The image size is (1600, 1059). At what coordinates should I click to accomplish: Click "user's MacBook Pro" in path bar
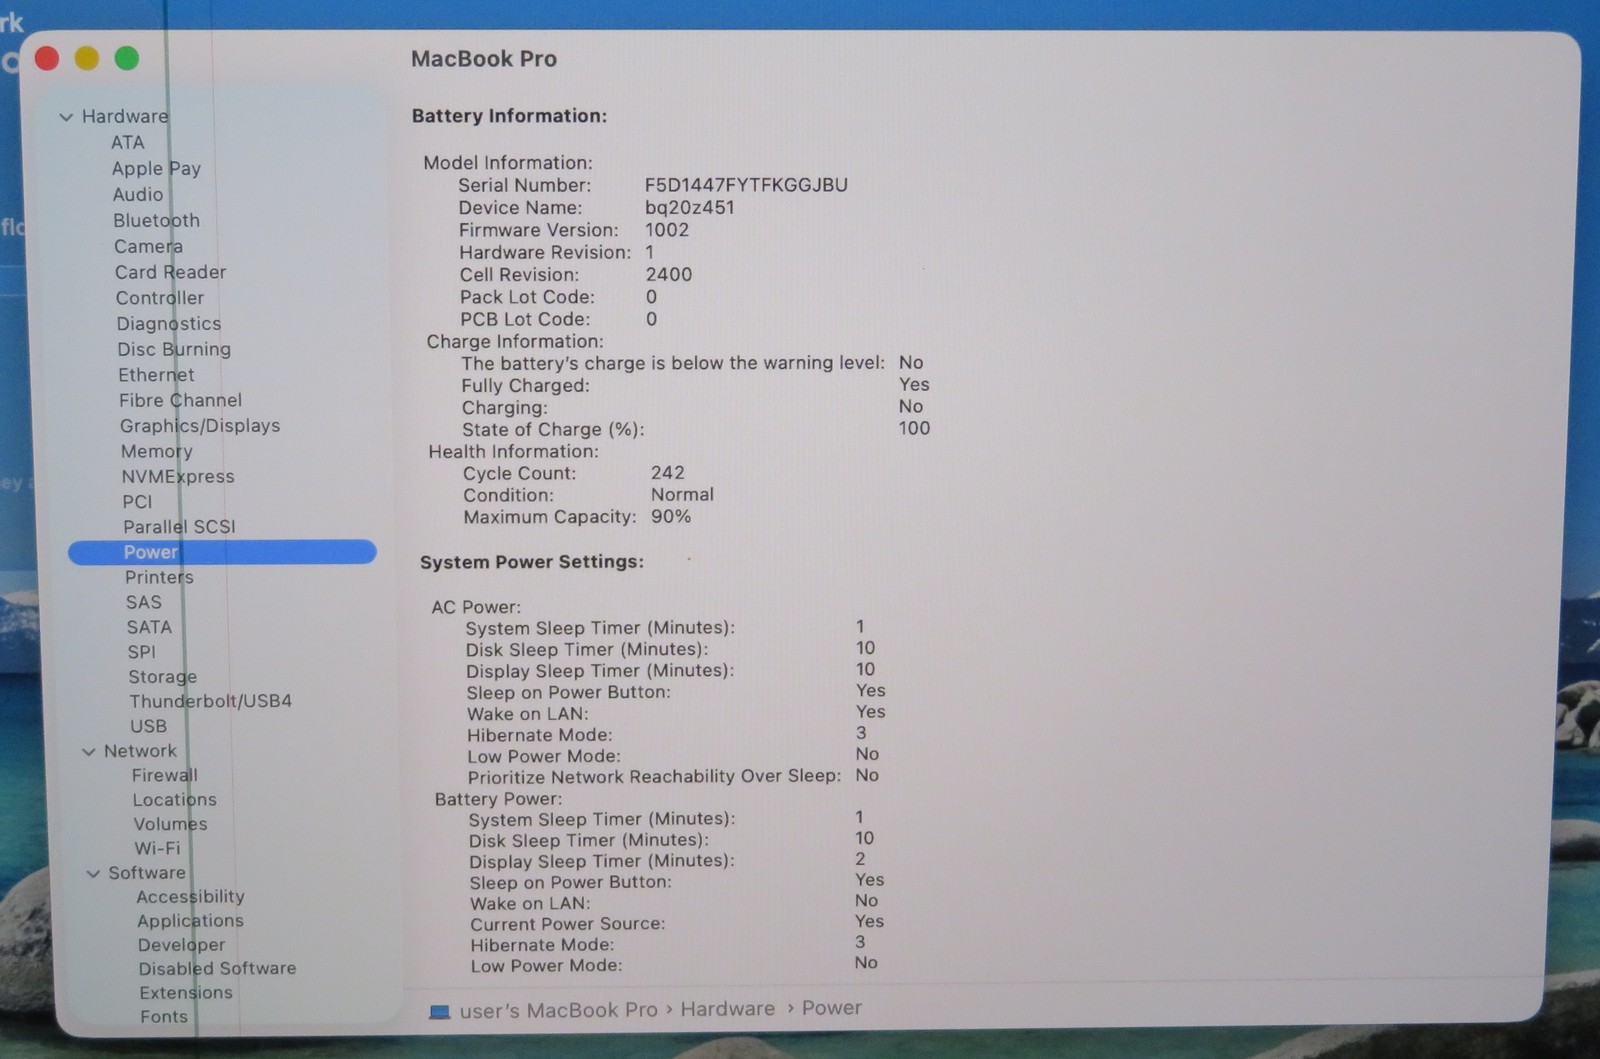[558, 1011]
